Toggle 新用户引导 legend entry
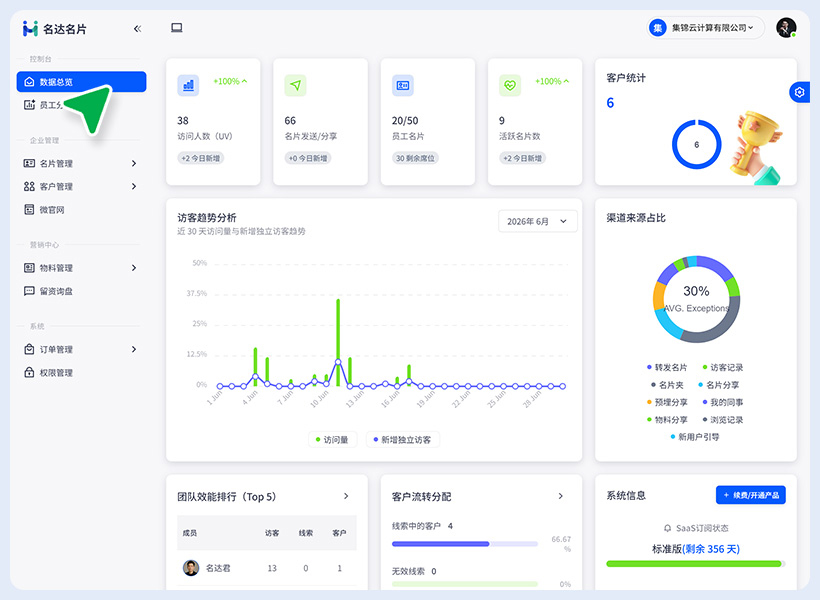820x600 pixels. (x=695, y=437)
